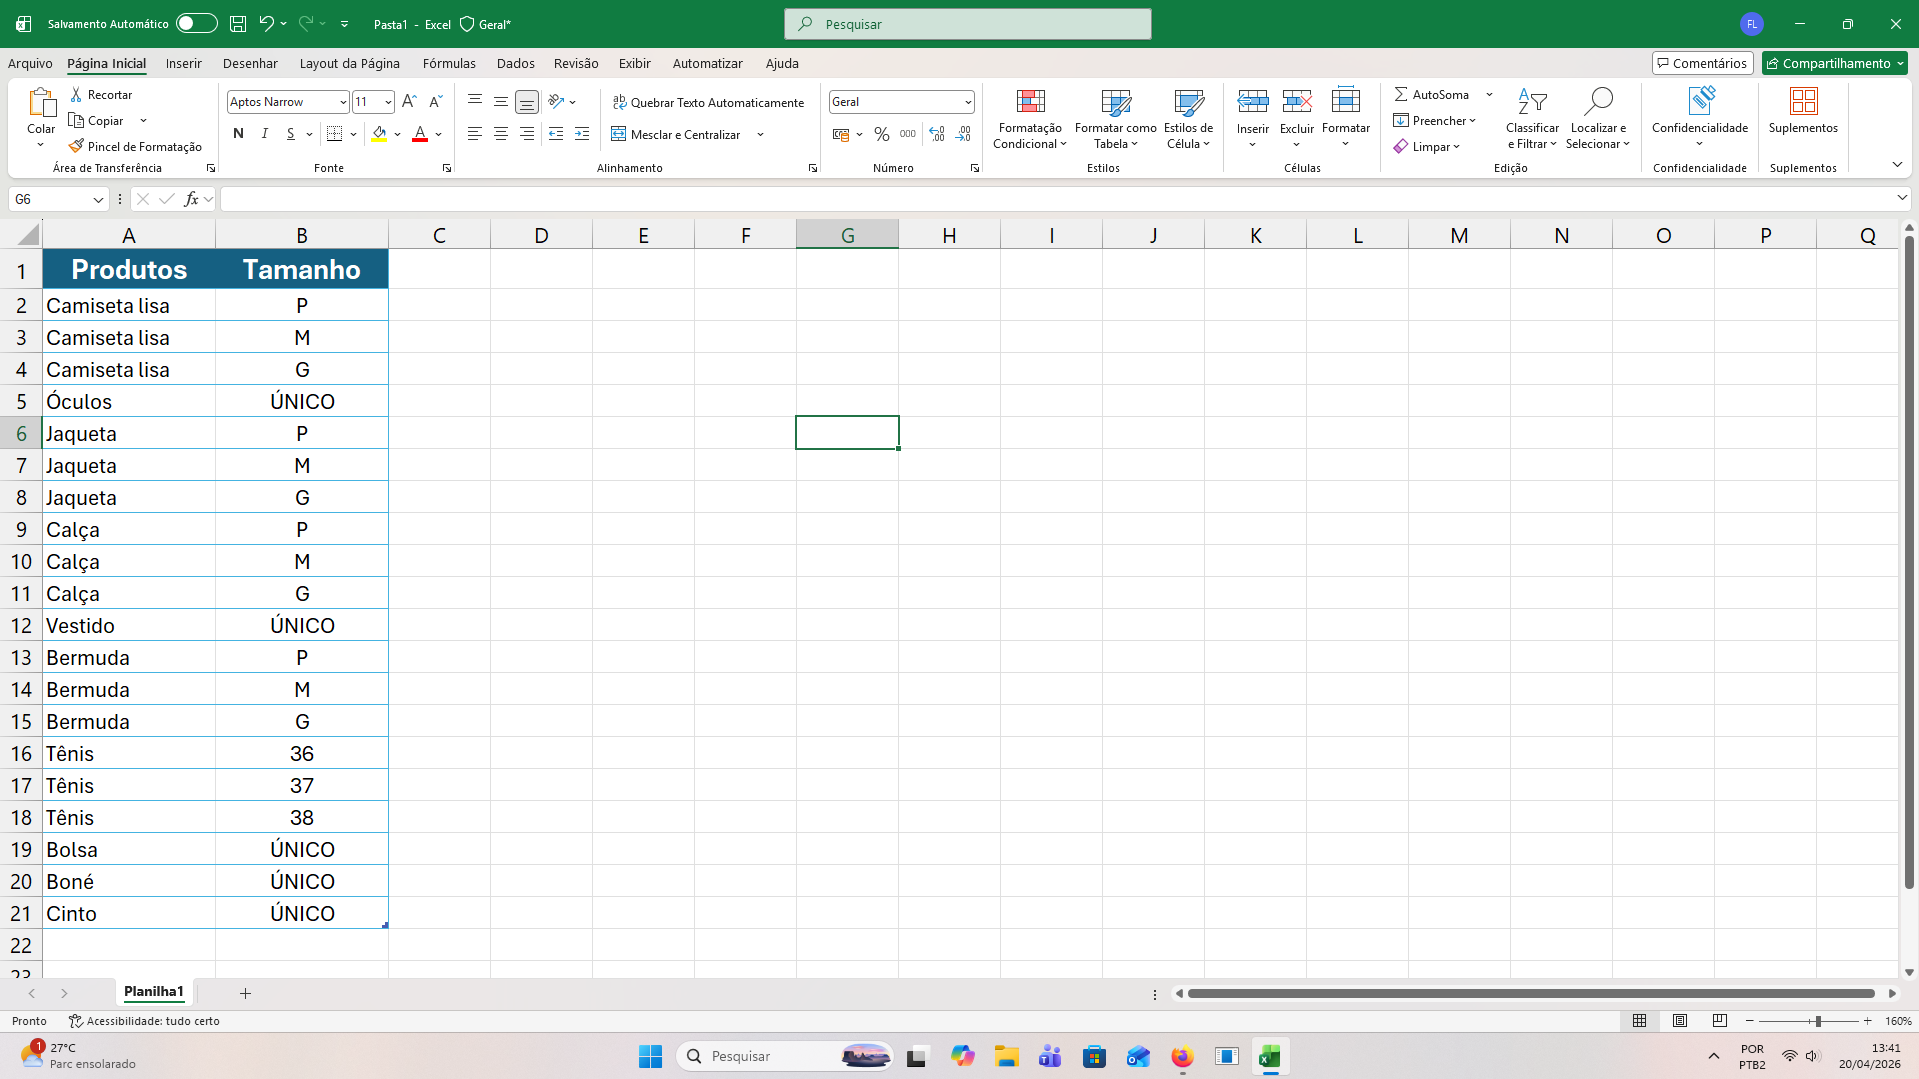
Task: Toggle bold (N) formatting
Action: (238, 134)
